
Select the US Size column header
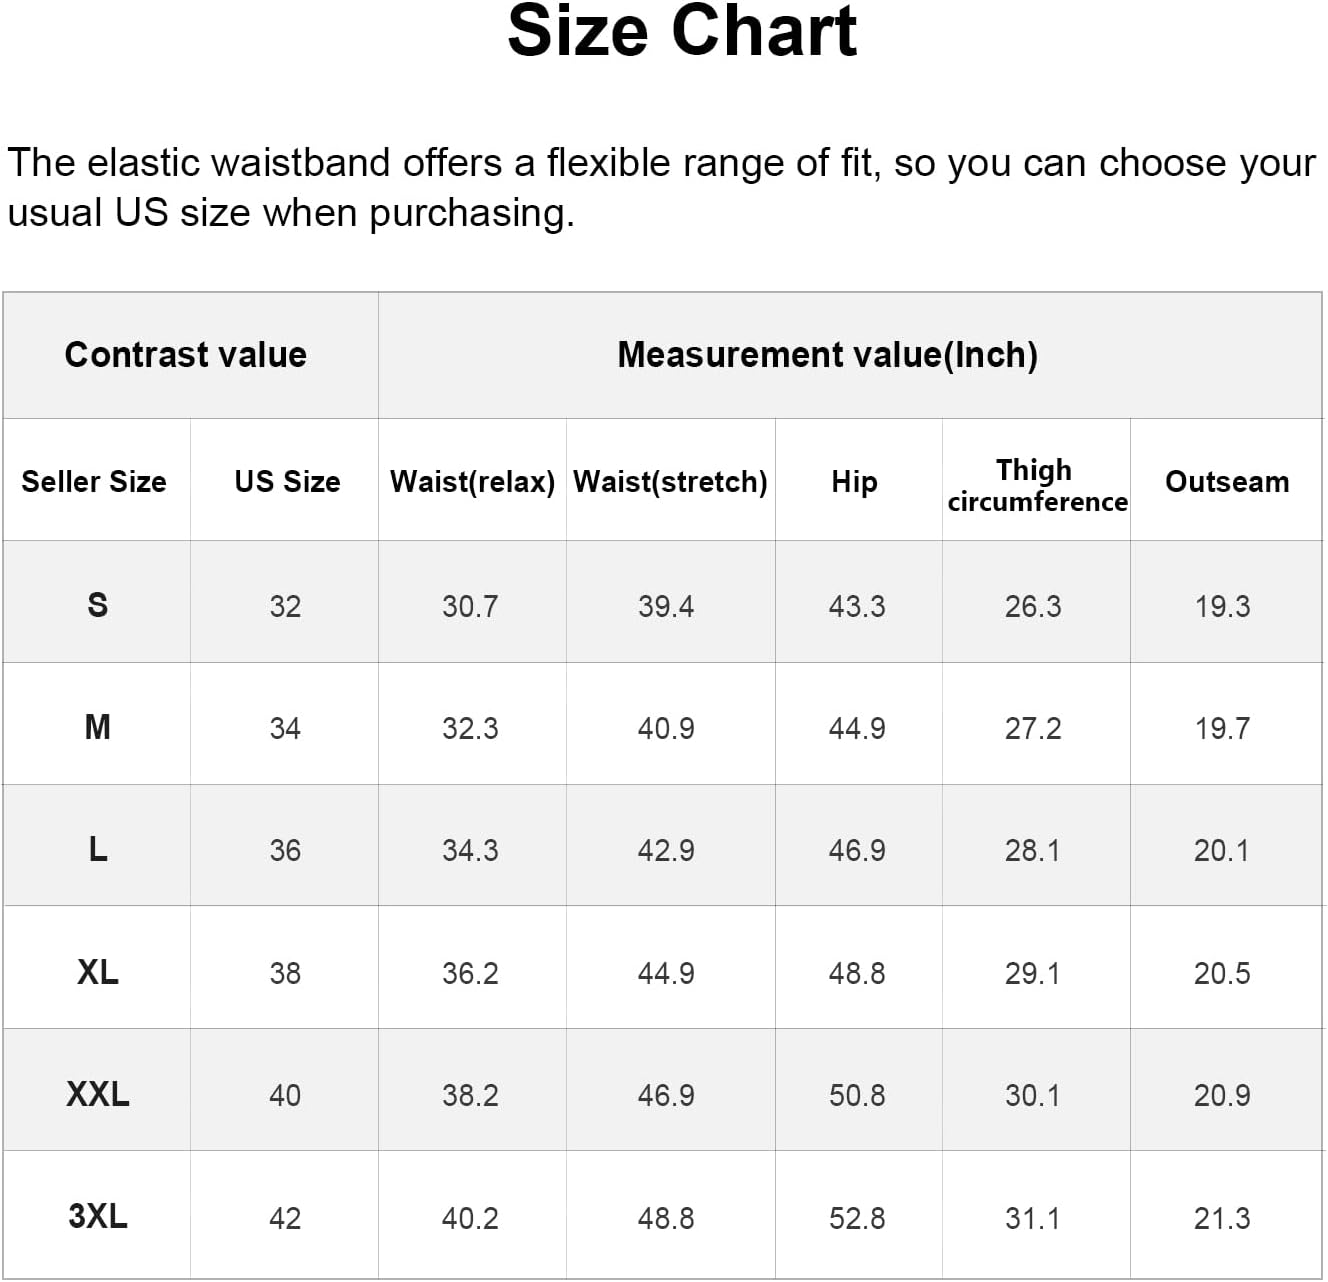pyautogui.click(x=287, y=481)
